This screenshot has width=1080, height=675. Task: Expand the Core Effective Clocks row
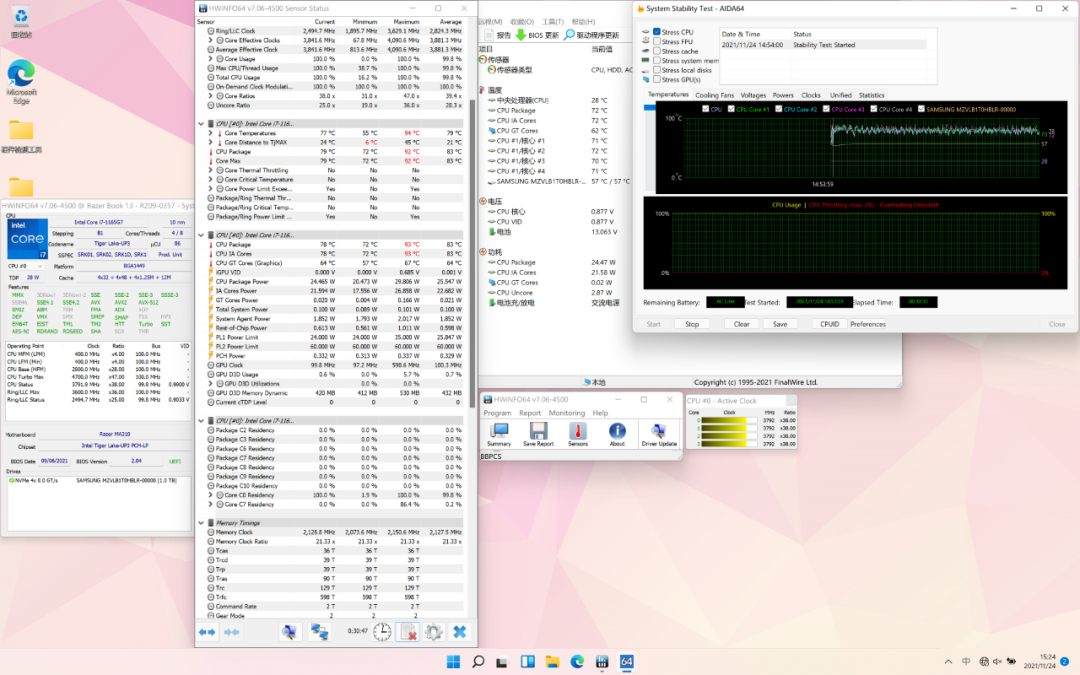pos(212,40)
